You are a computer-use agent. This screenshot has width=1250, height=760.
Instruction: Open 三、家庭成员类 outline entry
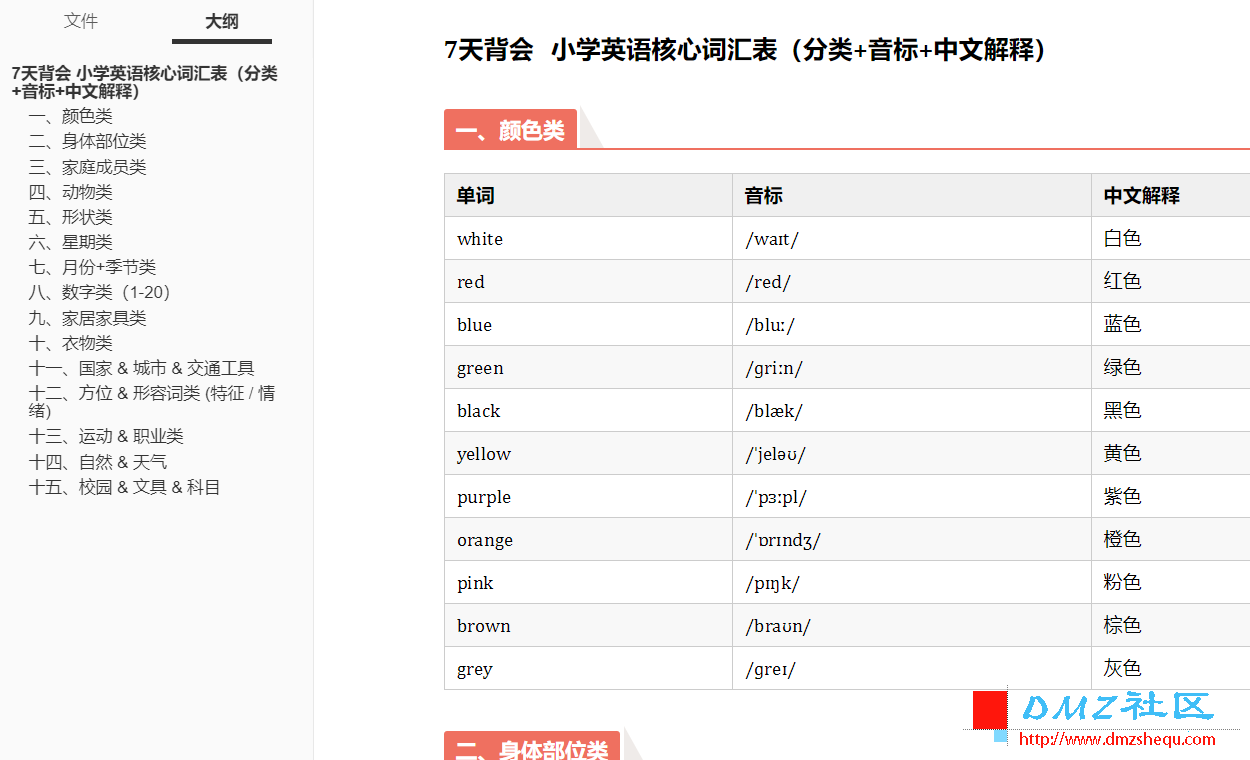click(87, 167)
